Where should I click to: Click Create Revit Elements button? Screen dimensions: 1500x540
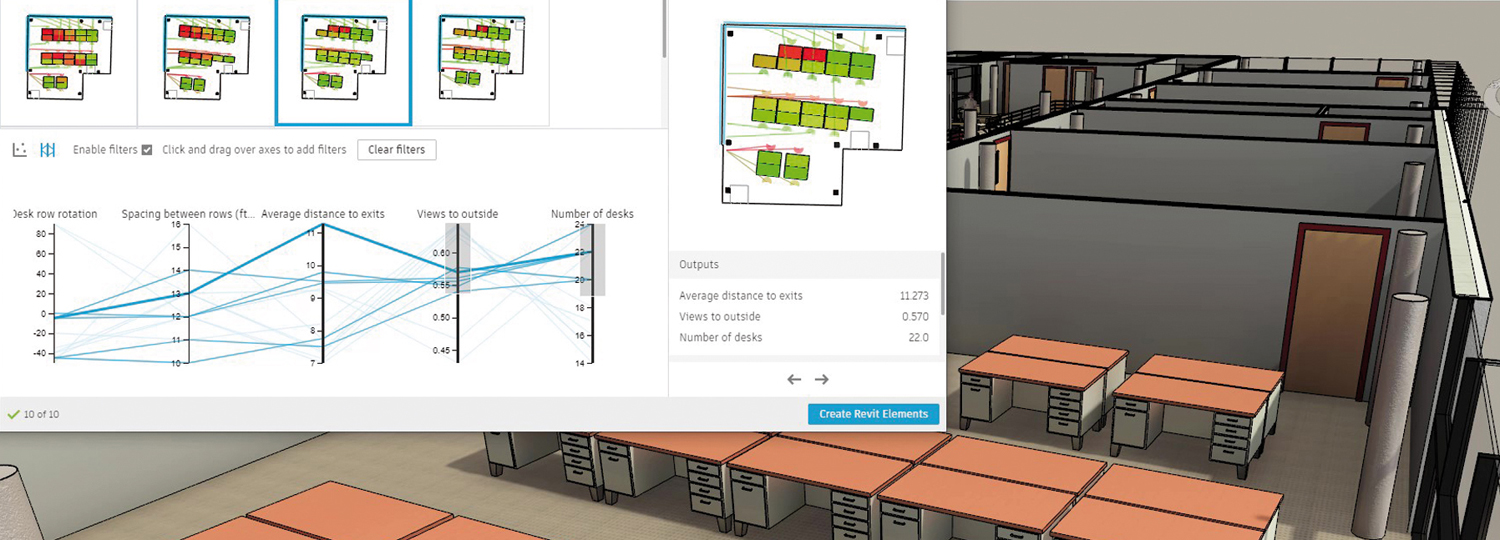[x=873, y=414]
